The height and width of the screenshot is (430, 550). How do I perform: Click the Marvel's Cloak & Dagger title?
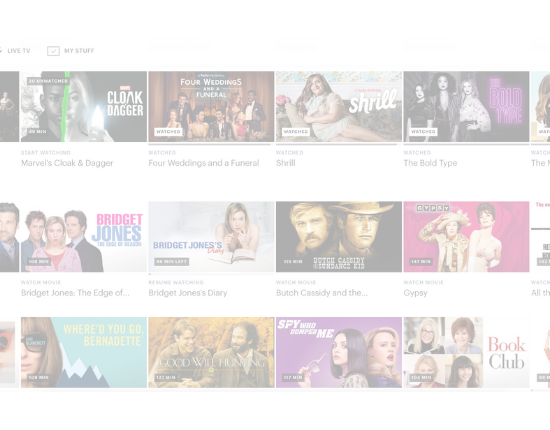(67, 163)
